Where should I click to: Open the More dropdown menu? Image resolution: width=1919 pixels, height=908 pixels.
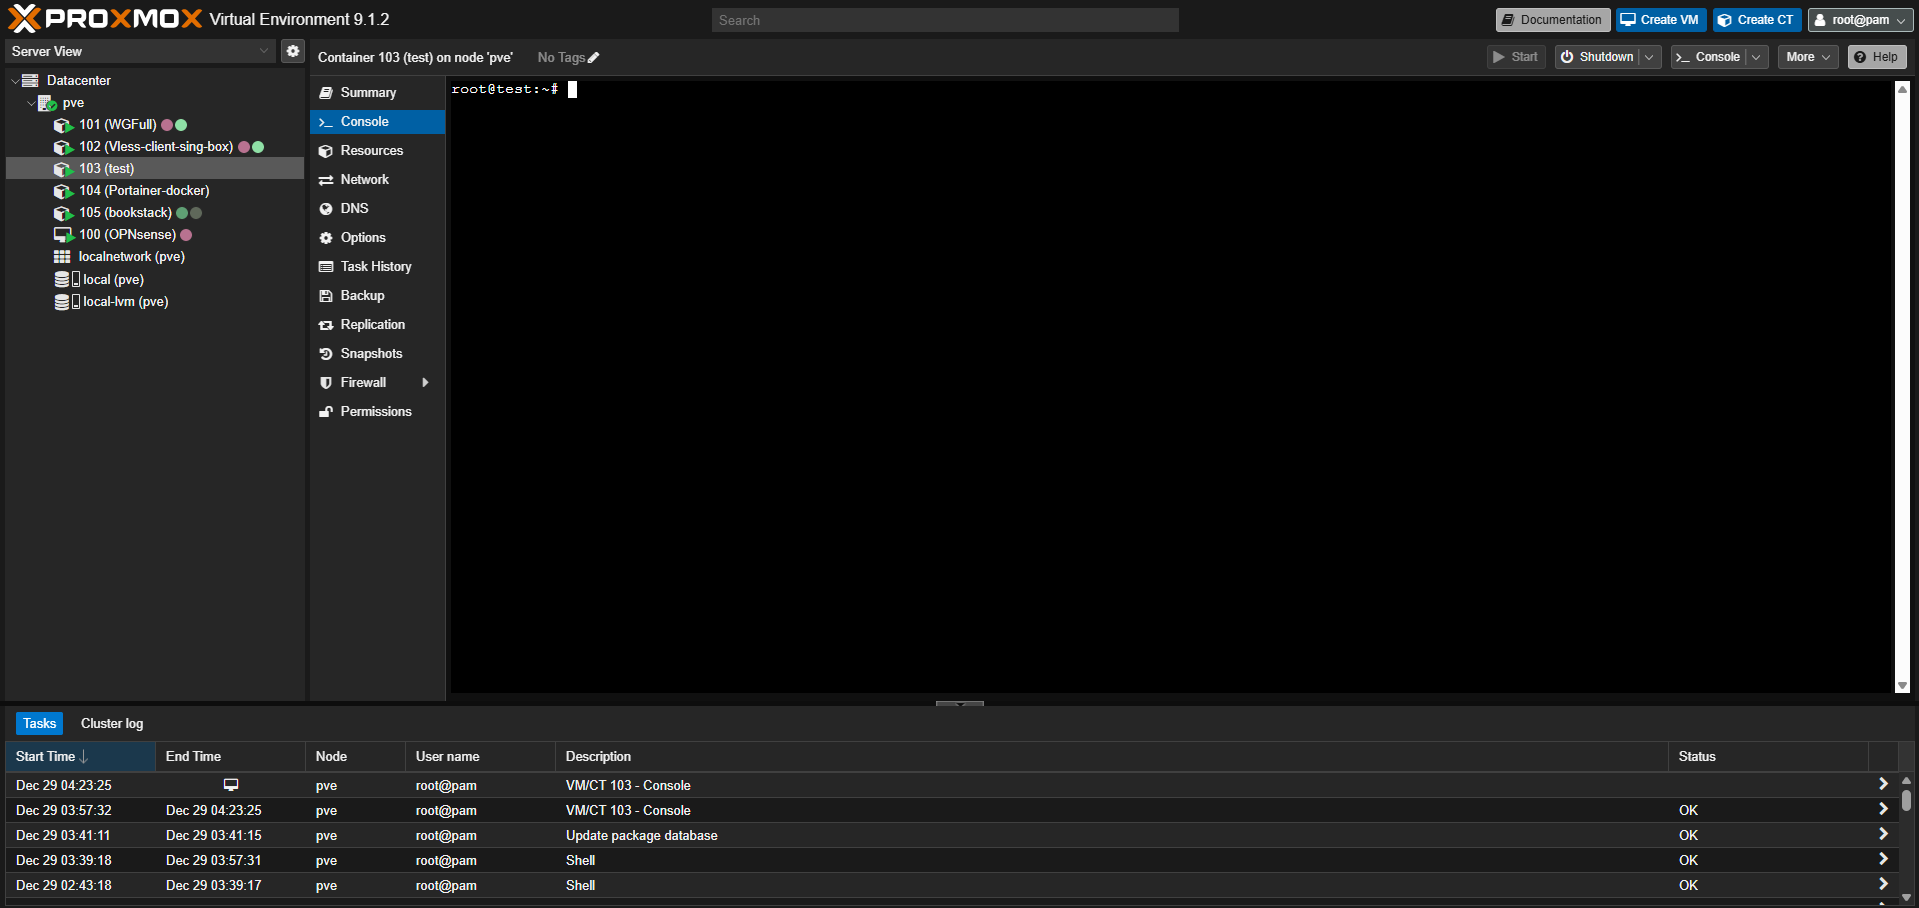[x=1808, y=57]
